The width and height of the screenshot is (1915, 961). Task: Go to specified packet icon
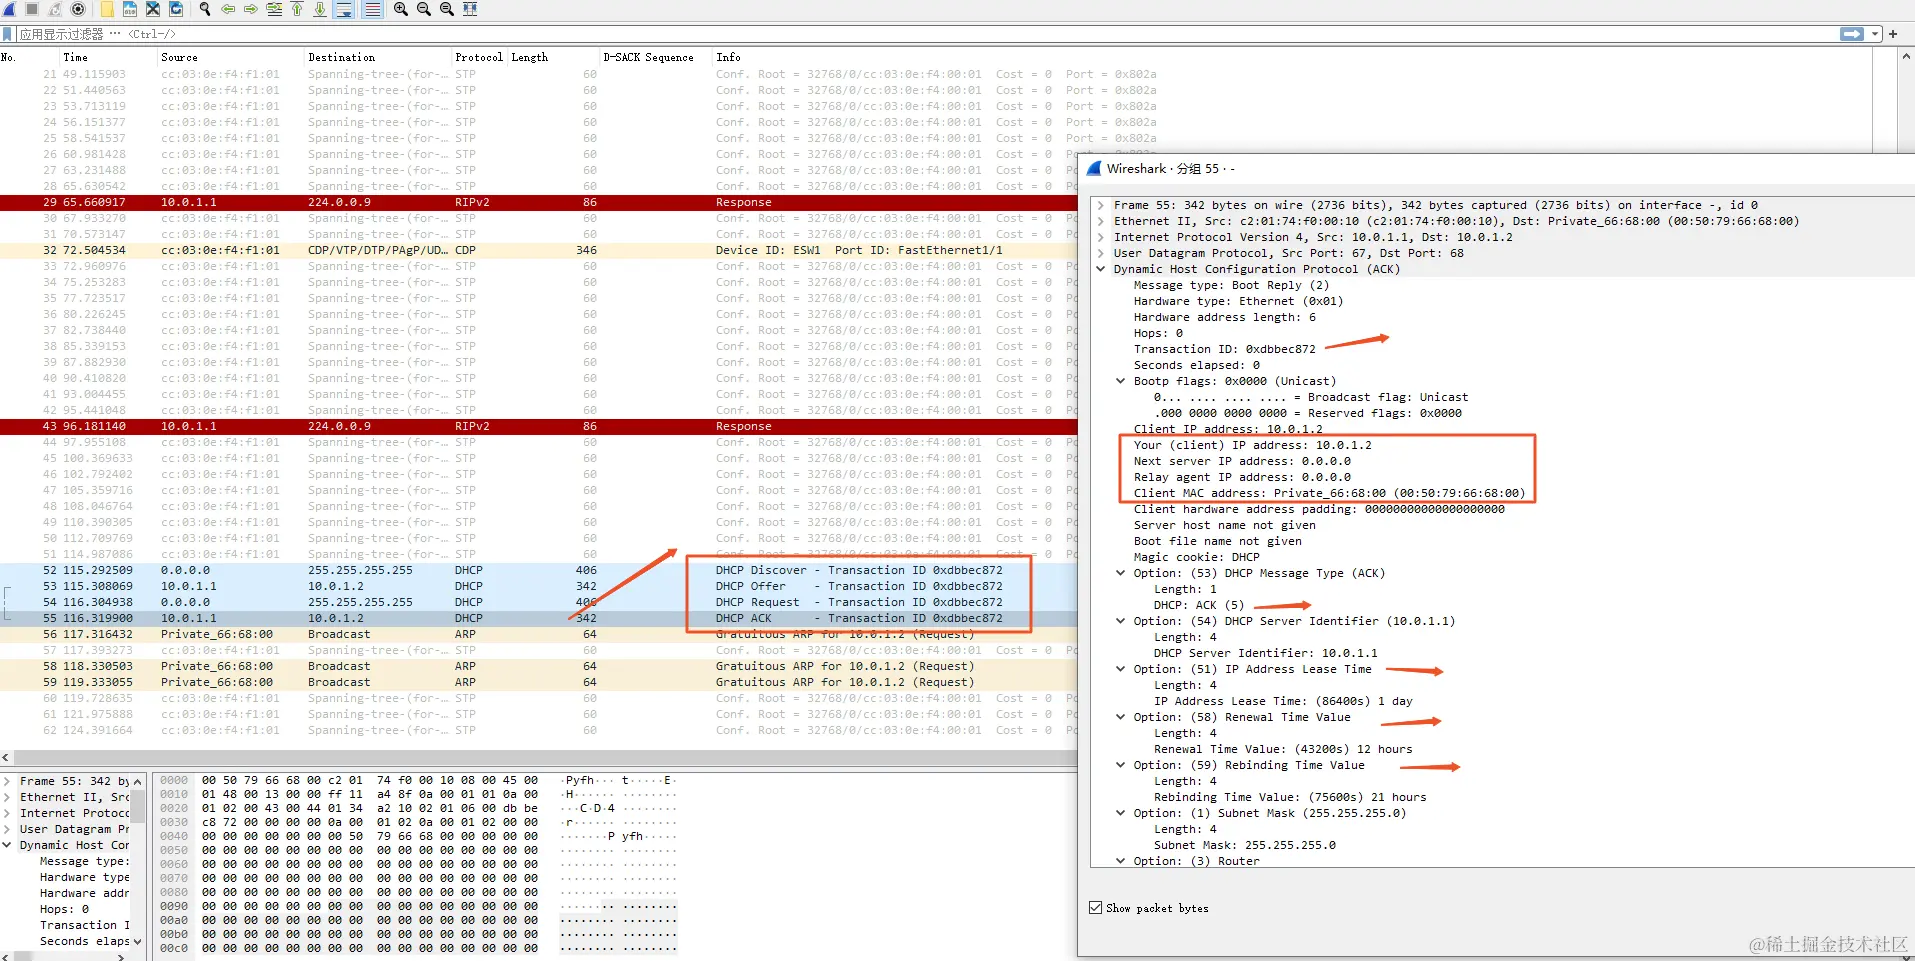coord(274,9)
